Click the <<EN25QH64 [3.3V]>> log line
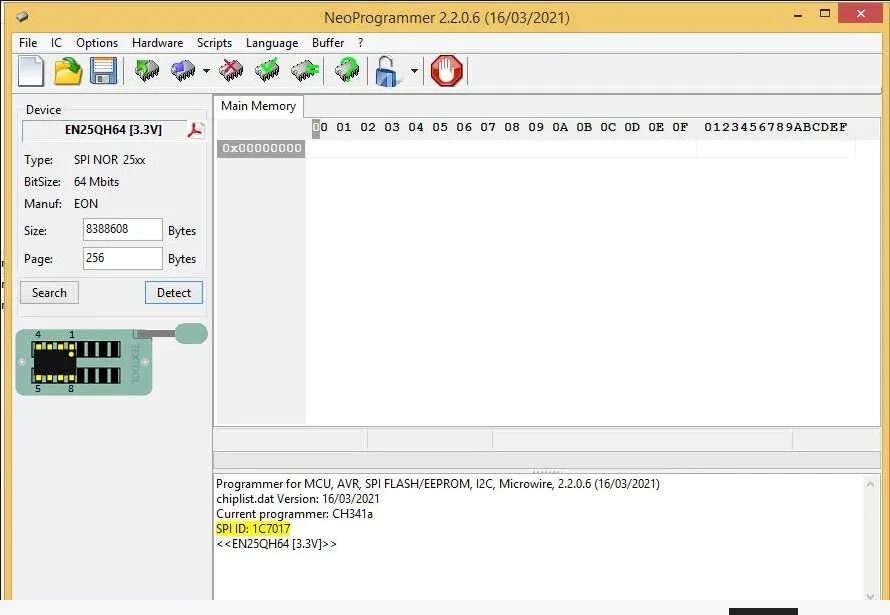The image size is (890, 615). coord(276,544)
